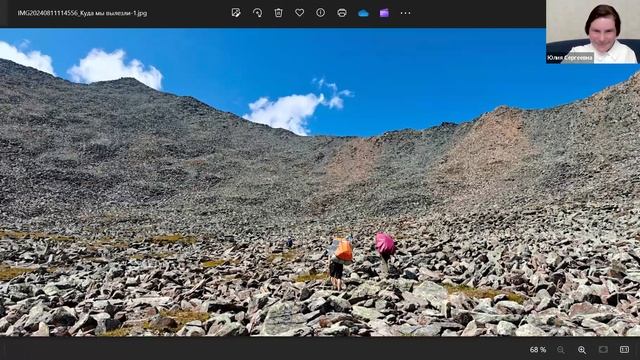Show file info via the info icon
This screenshot has height=360, width=640.
(x=321, y=13)
